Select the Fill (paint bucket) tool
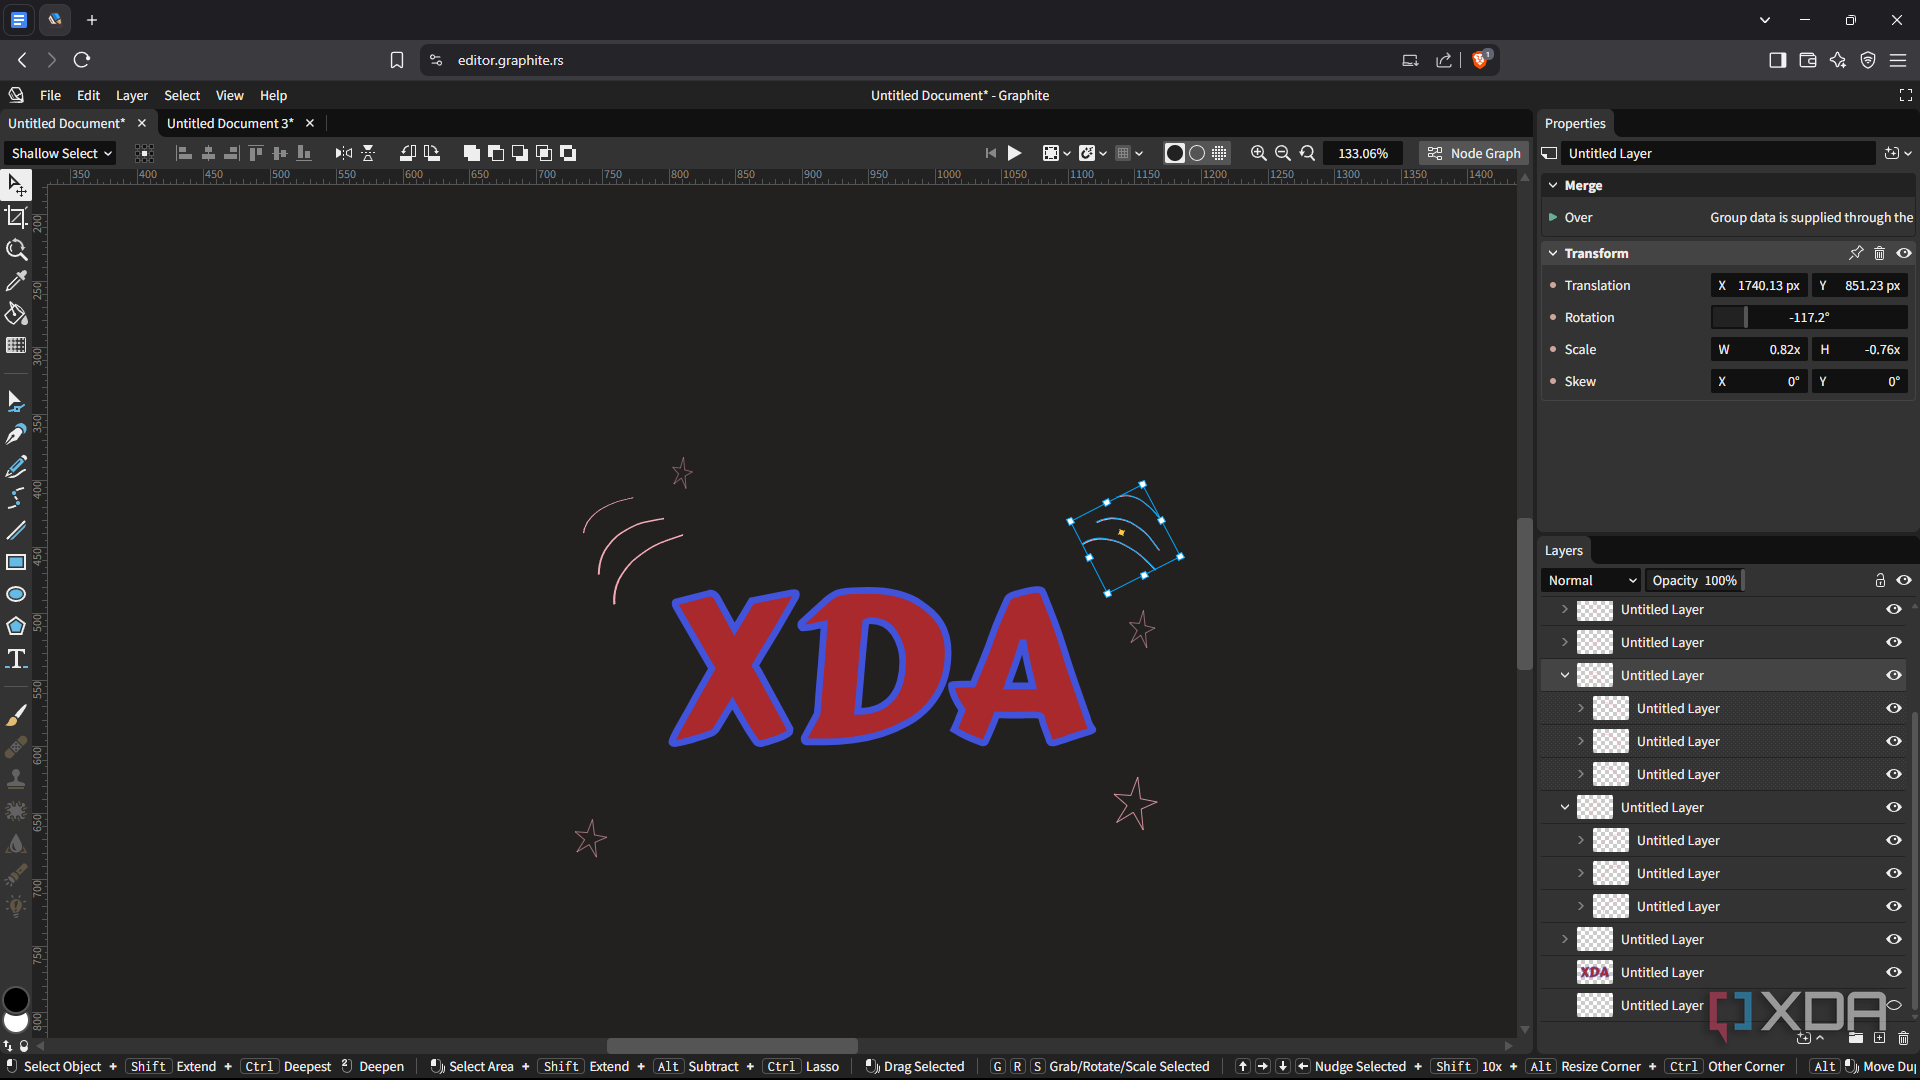Screen dimensions: 1920x1080 point(16,313)
